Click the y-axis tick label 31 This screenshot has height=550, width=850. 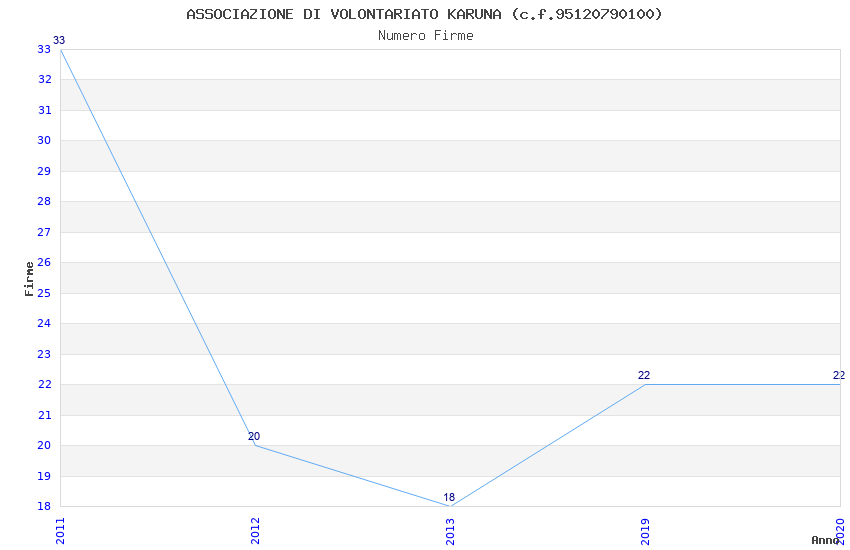(x=44, y=110)
